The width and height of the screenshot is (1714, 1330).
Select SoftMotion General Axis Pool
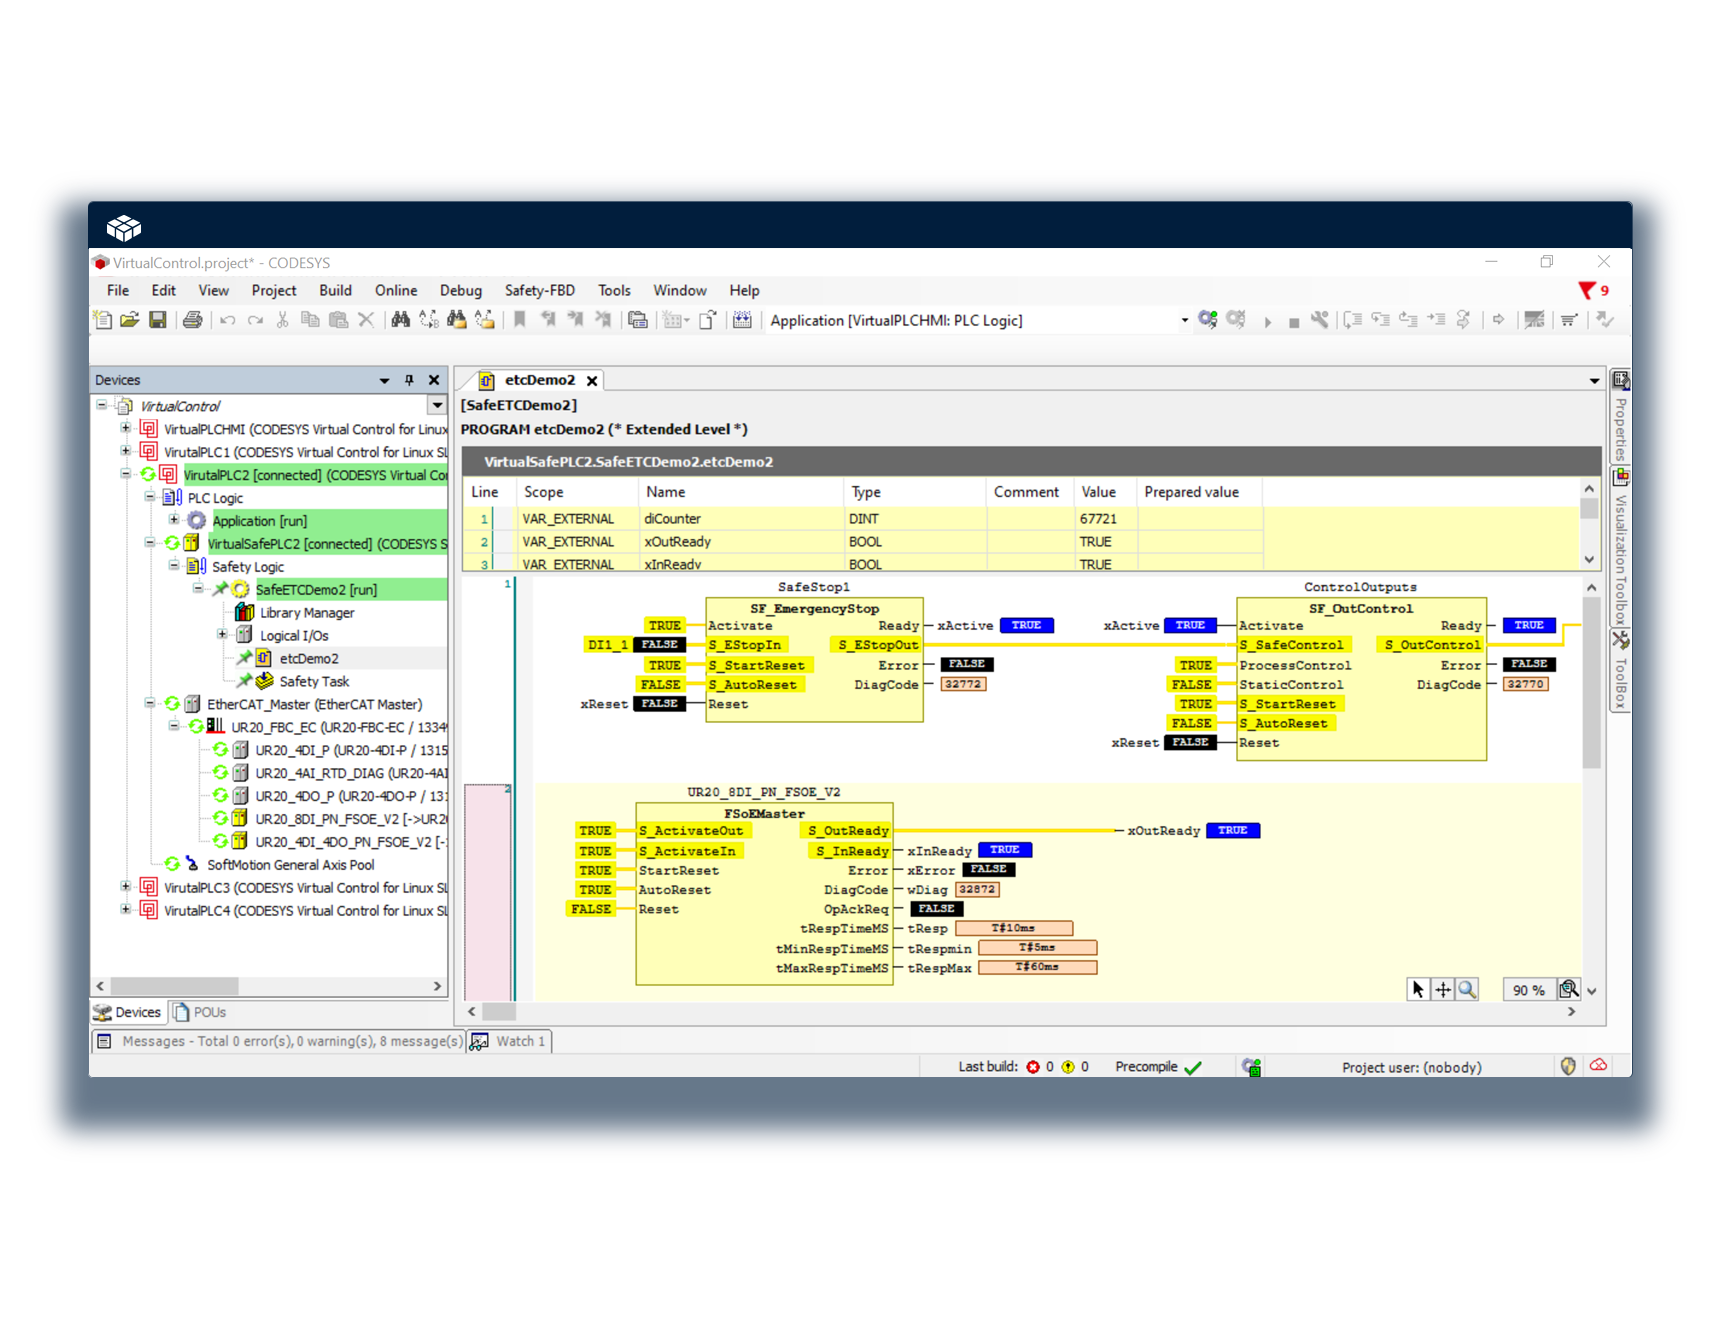click(x=291, y=864)
